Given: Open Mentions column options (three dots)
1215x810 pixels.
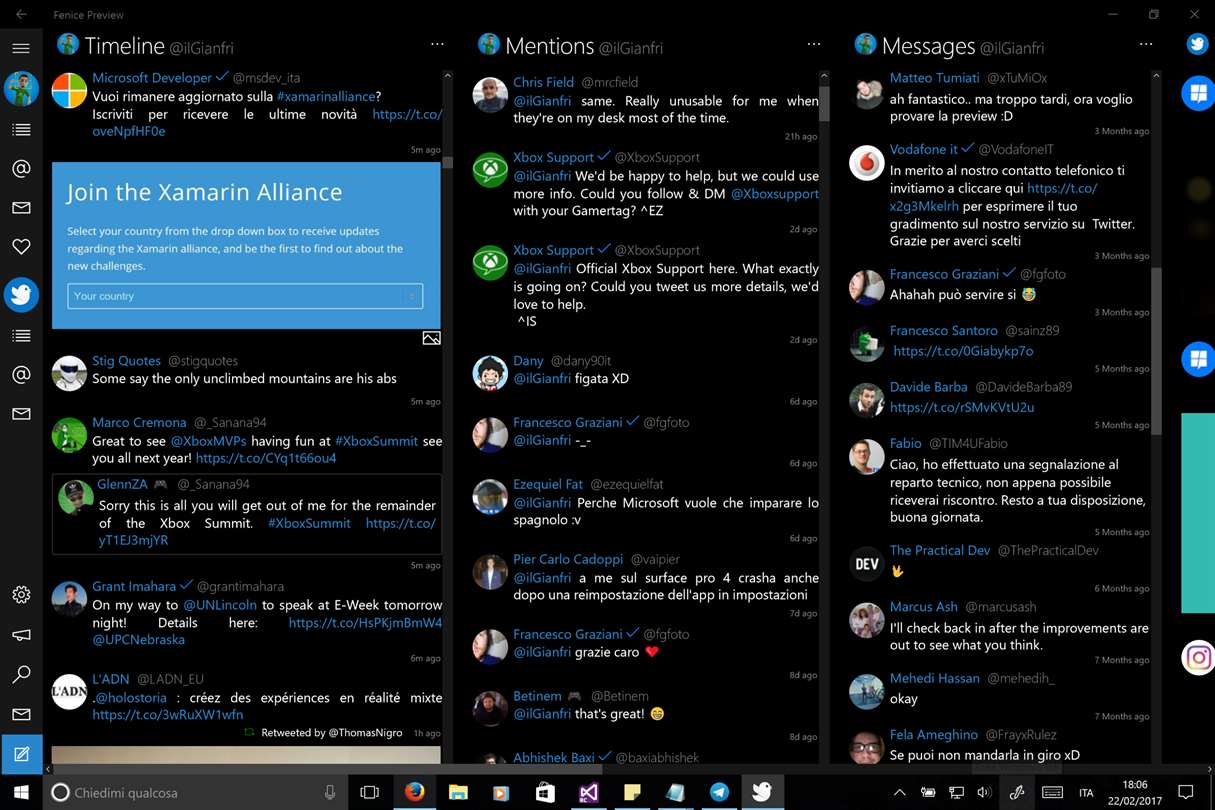Looking at the screenshot, I should point(814,45).
